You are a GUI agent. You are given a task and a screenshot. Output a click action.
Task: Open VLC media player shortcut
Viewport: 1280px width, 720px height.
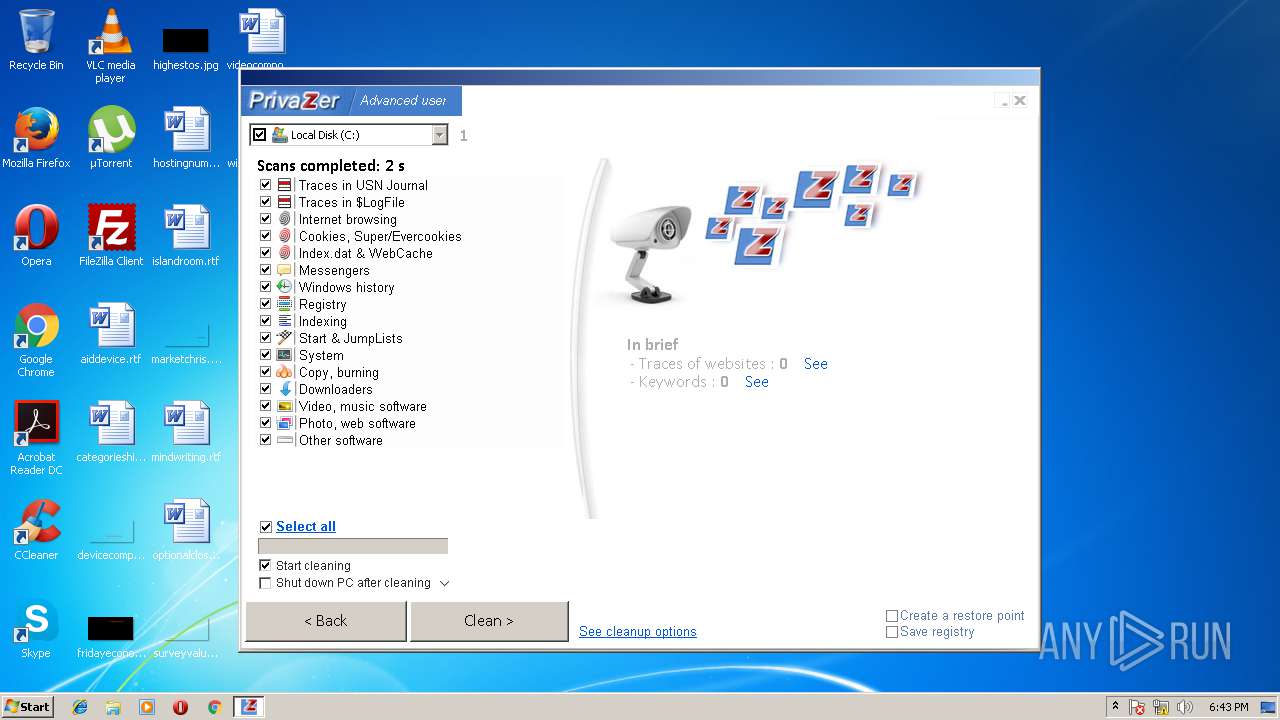point(110,46)
